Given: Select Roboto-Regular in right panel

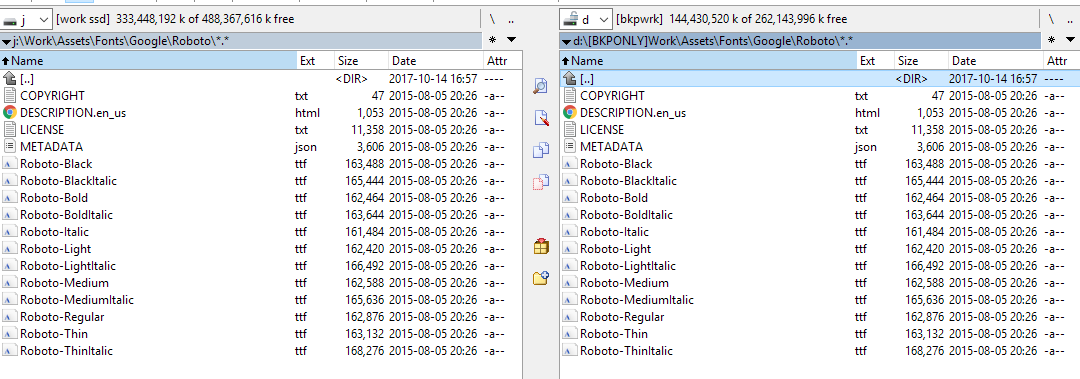Looking at the screenshot, I should pyautogui.click(x=622, y=316).
